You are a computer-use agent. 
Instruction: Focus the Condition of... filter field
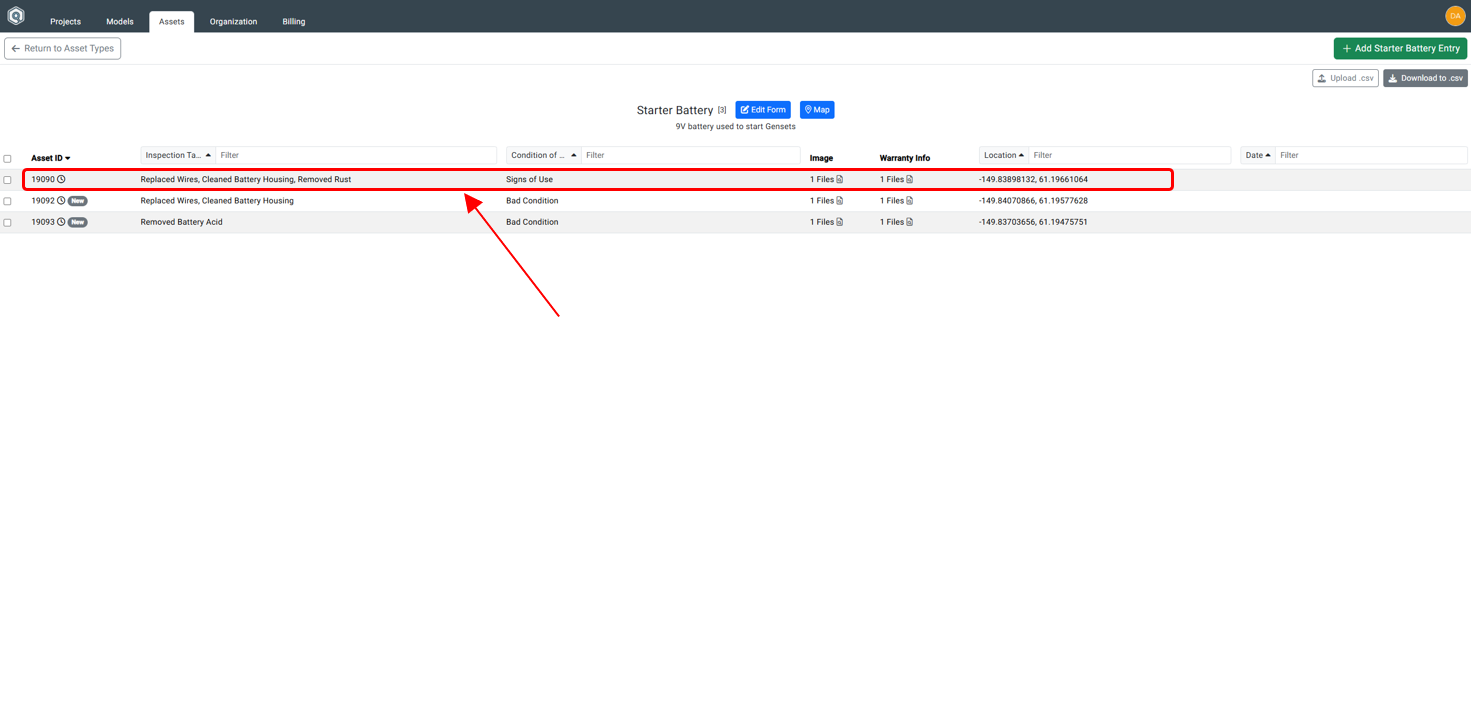pyautogui.click(x=691, y=155)
